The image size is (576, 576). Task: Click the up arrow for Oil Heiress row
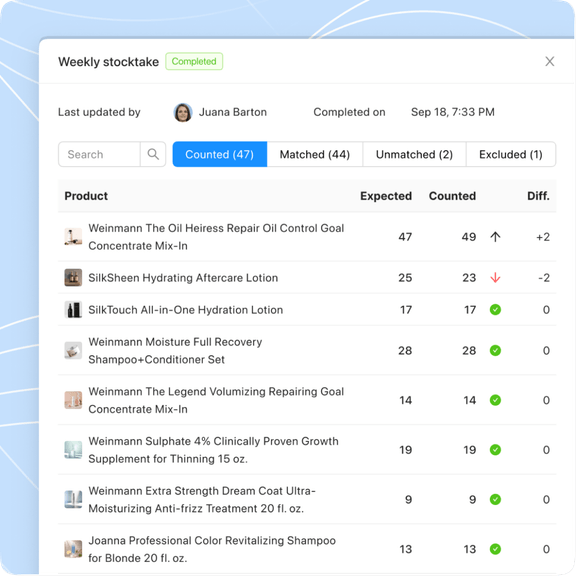[x=495, y=237]
